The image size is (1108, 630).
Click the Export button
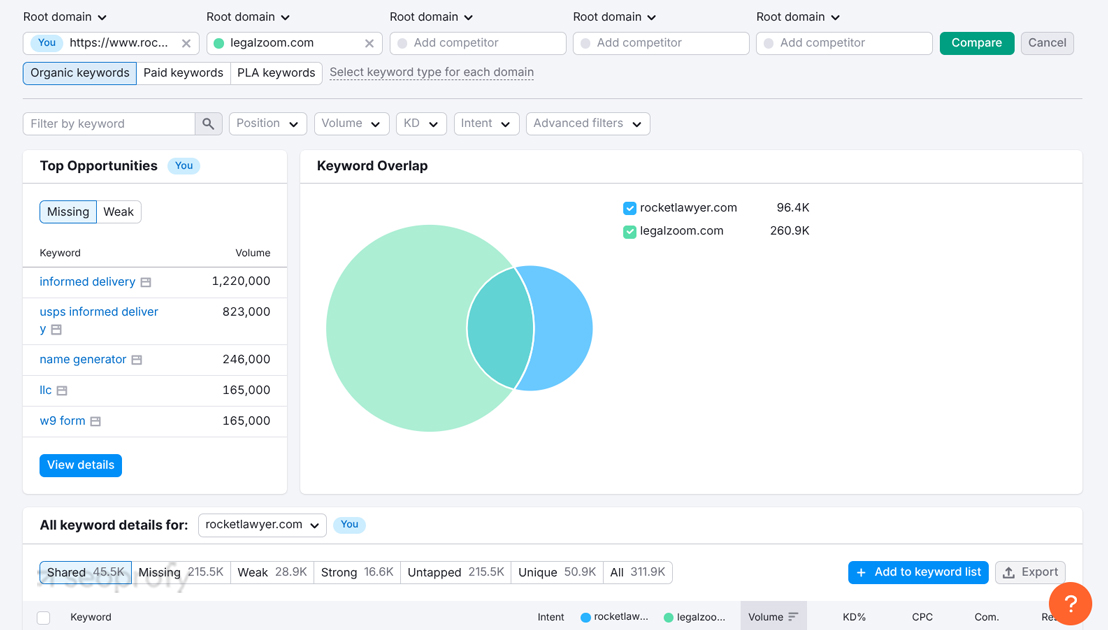click(x=1030, y=572)
